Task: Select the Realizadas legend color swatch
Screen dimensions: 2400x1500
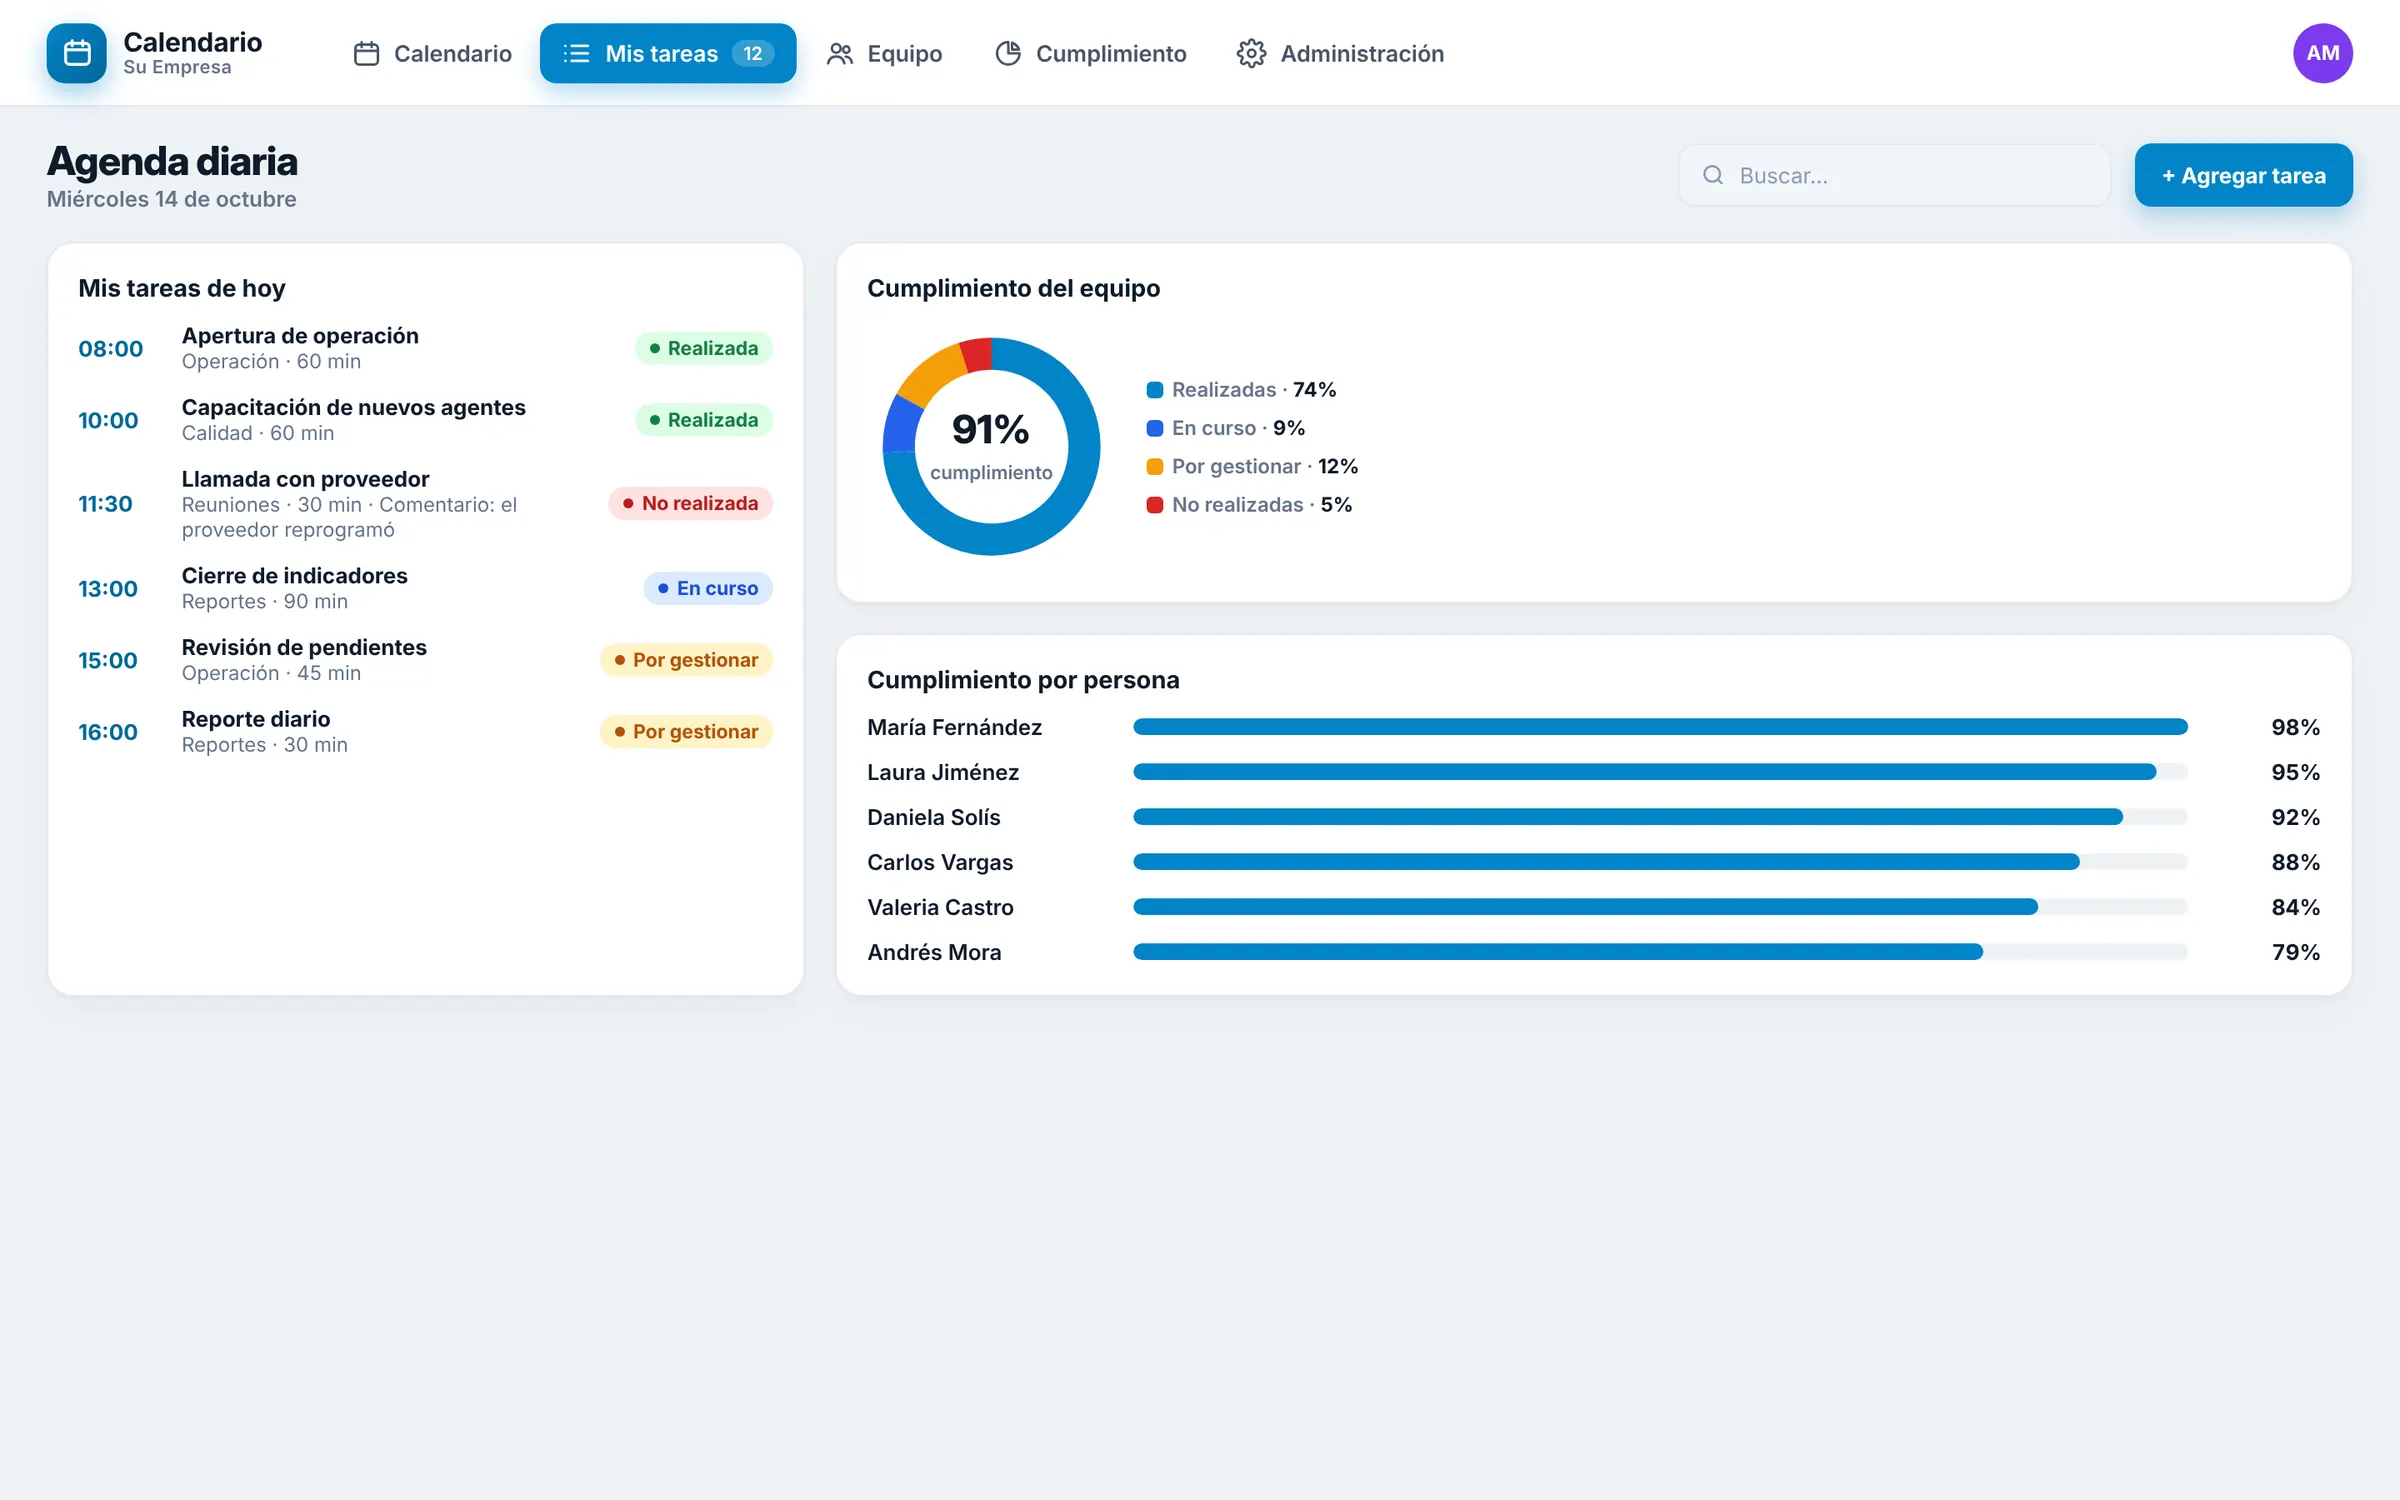Action: [1155, 390]
